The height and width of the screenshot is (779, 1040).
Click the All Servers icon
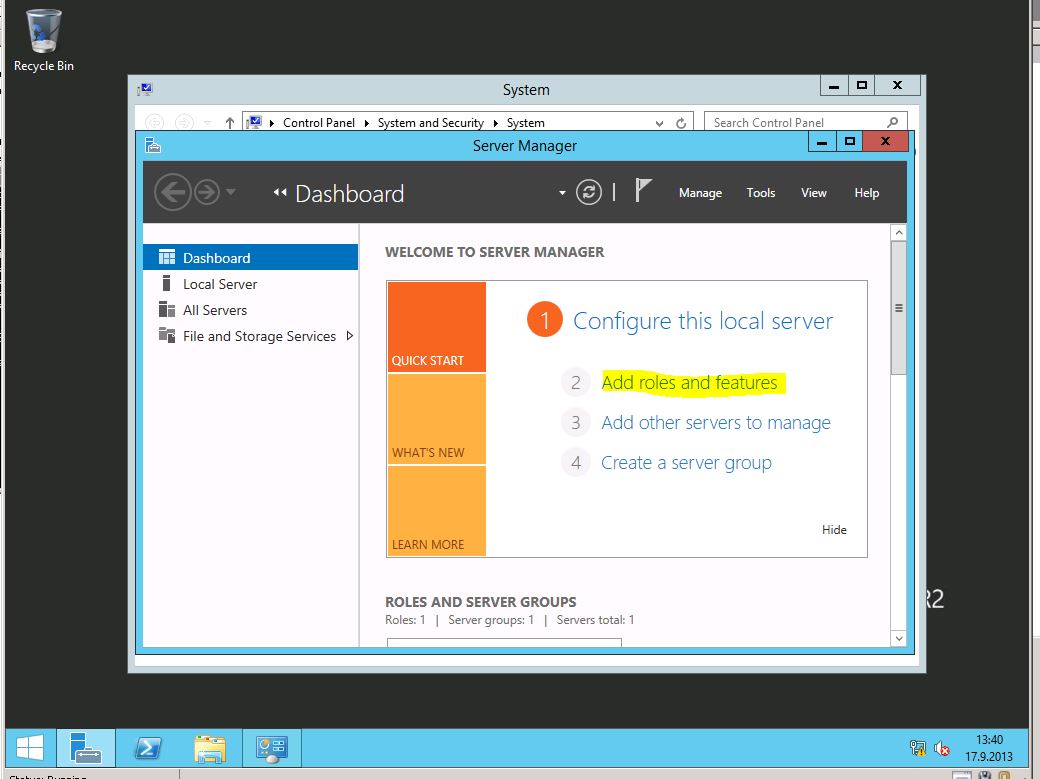[x=166, y=309]
